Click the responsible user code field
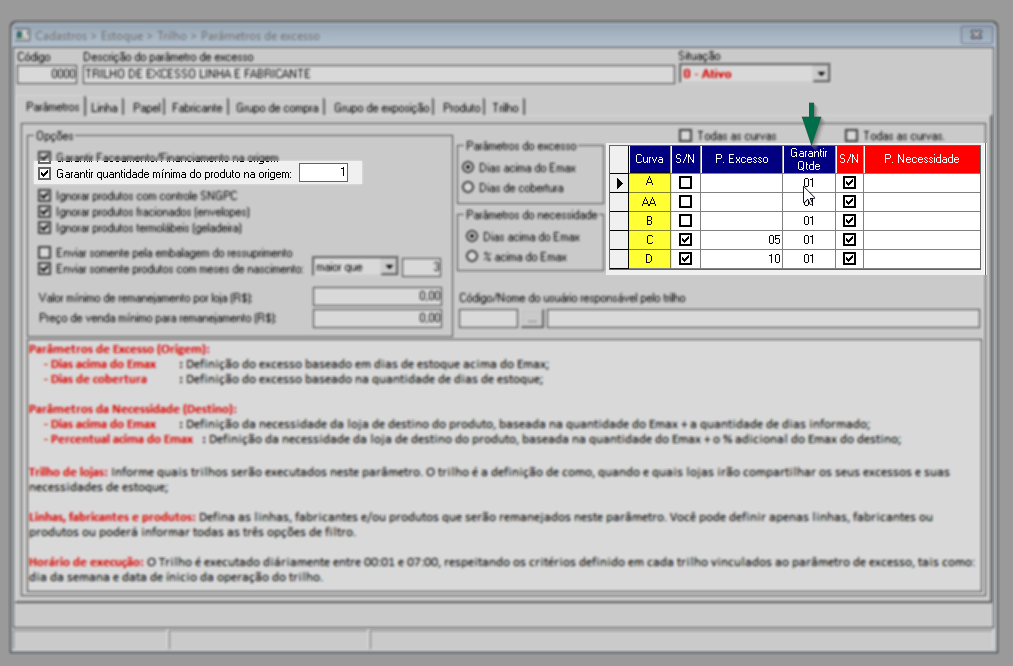The height and width of the screenshot is (666, 1013). 488,318
